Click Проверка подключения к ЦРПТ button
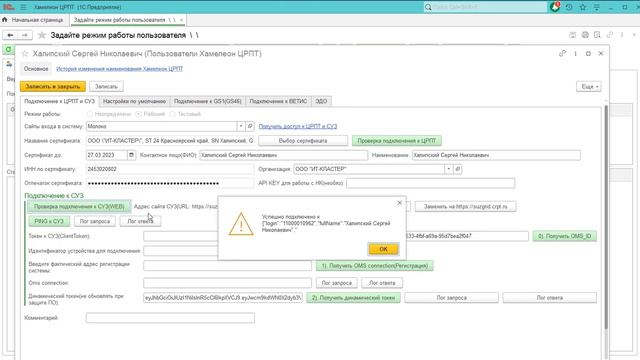Screen dimensions: 640x360 click(397, 141)
